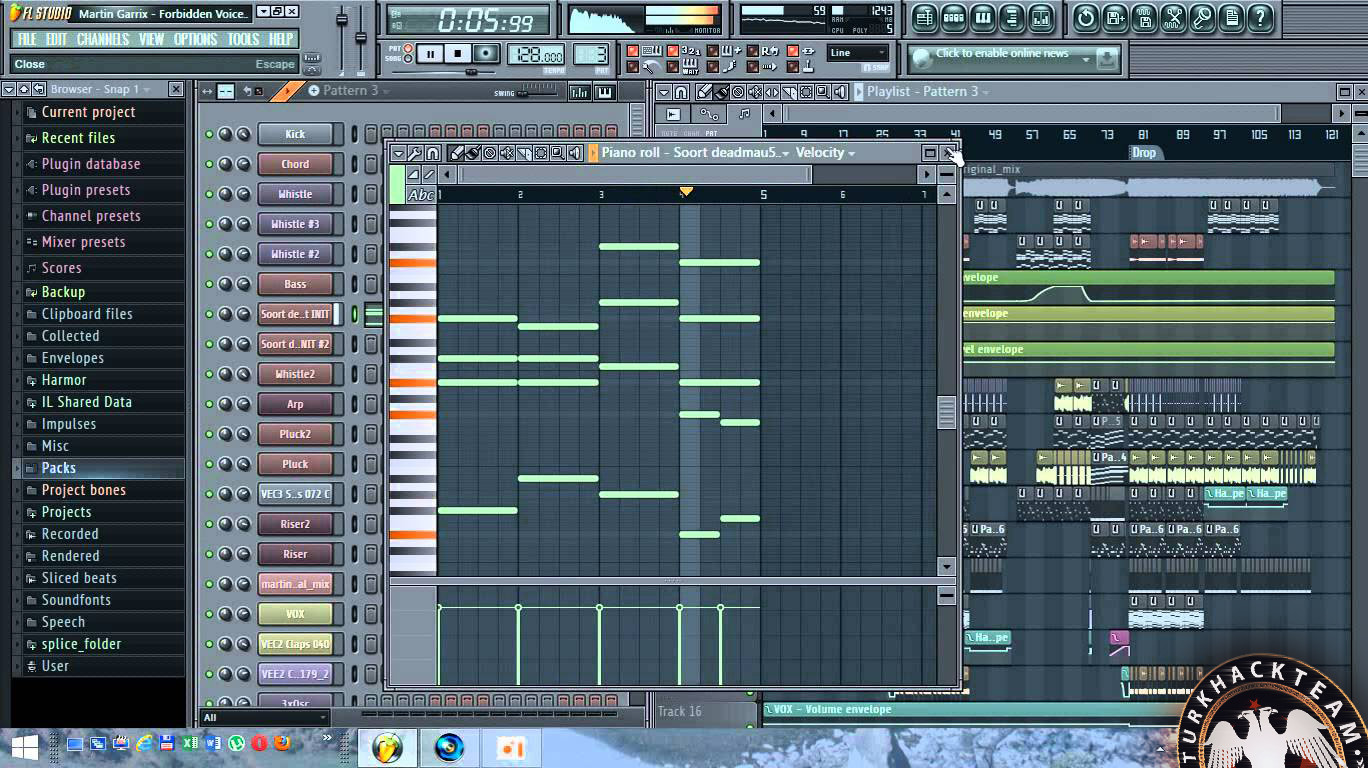This screenshot has height=768, width=1368.
Task: Open graph editor in step sequencer
Action: coord(580,92)
